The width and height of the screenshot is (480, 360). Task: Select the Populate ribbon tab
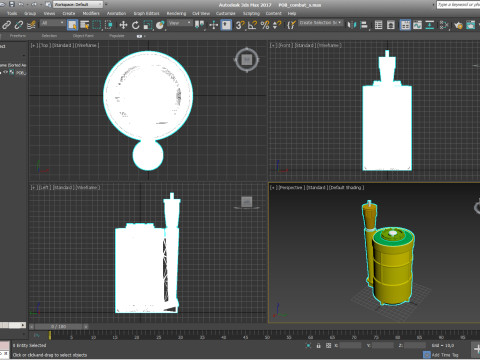point(117,36)
